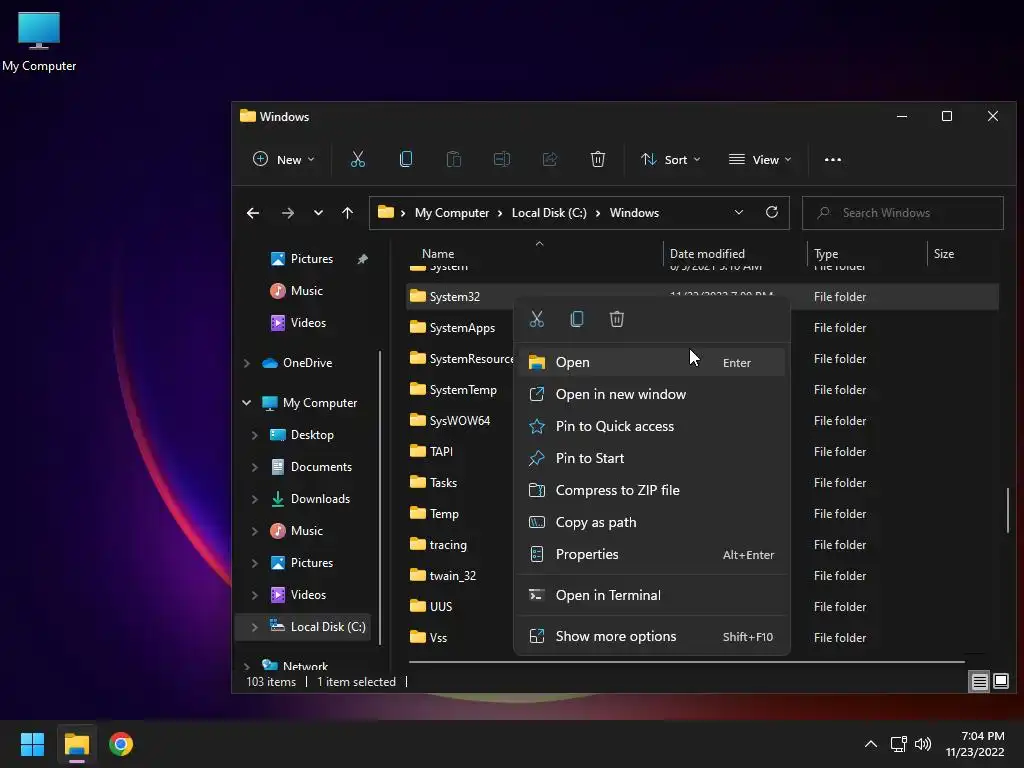
Task: Click the Rename icon in the Explorer toolbar
Action: point(502,159)
